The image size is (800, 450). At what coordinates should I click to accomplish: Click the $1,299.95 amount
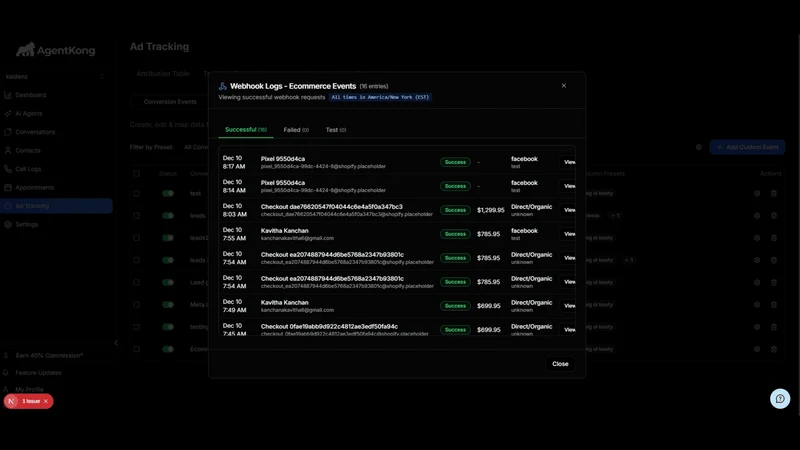point(490,210)
